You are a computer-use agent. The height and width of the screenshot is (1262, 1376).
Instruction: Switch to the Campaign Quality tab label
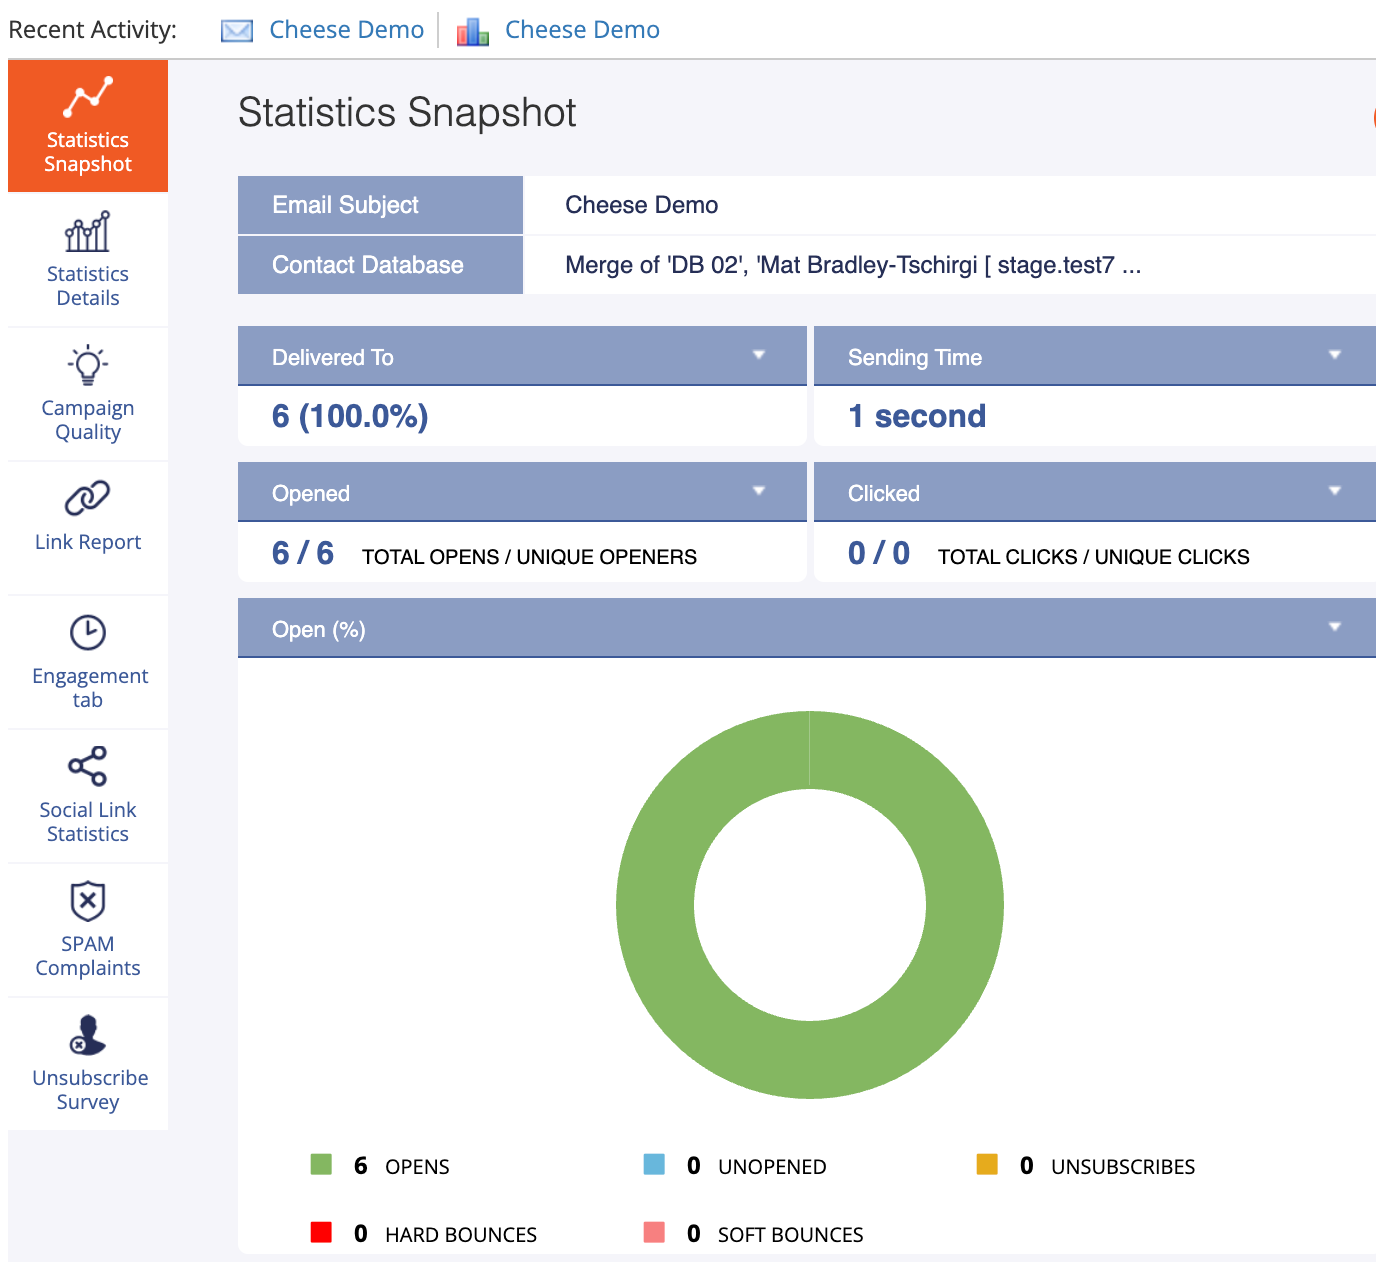click(88, 420)
